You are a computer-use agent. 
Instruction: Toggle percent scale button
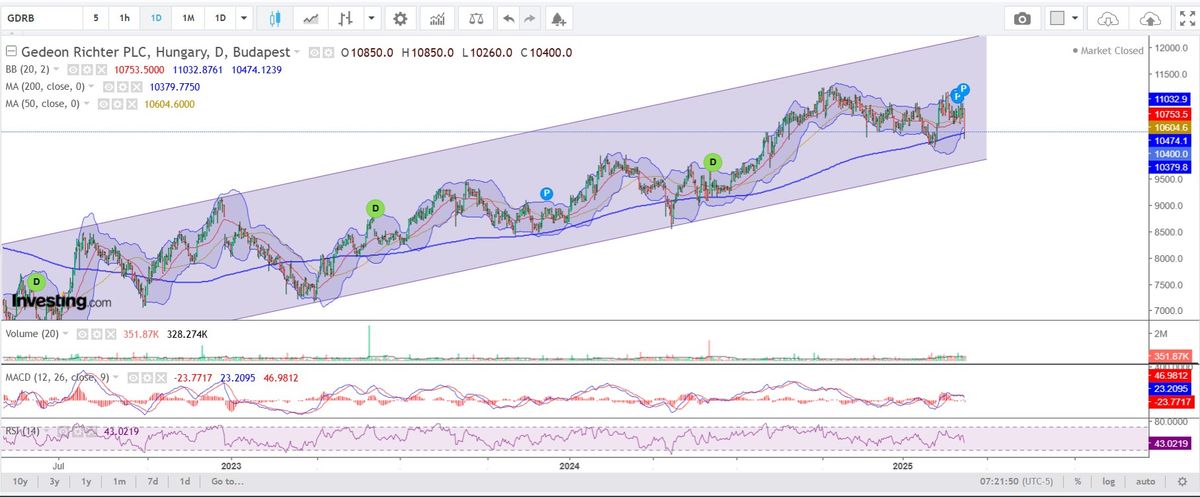pyautogui.click(x=1077, y=481)
